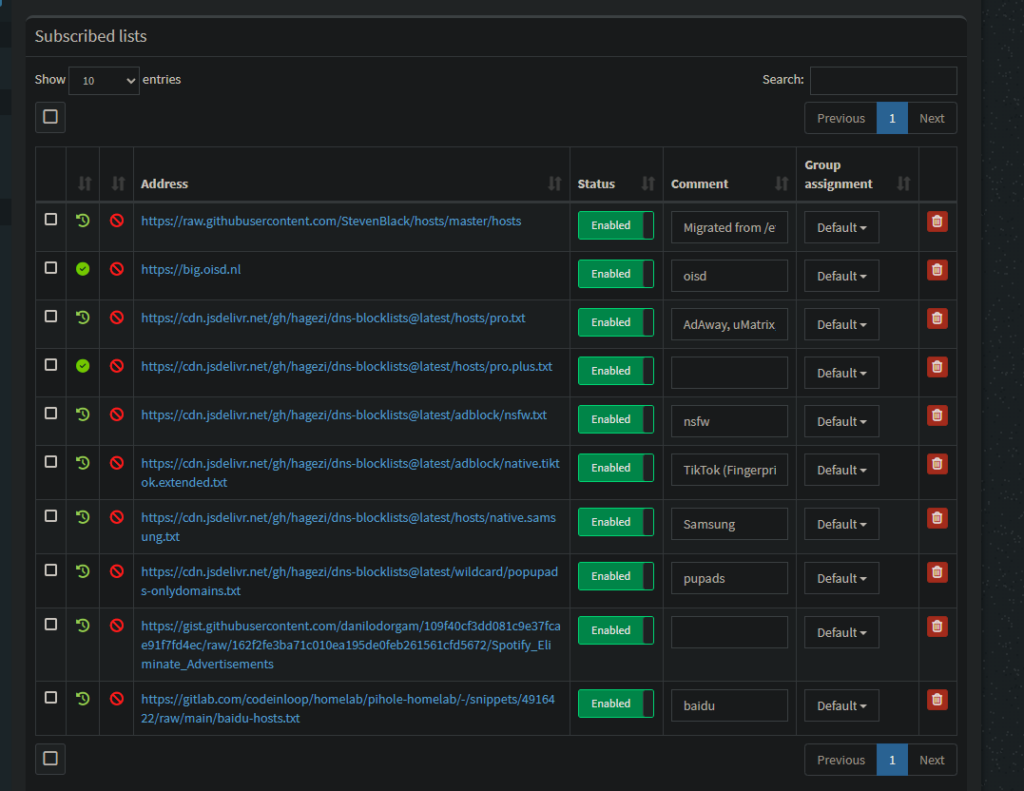Sort by the Address column sort arrows

tap(555, 184)
